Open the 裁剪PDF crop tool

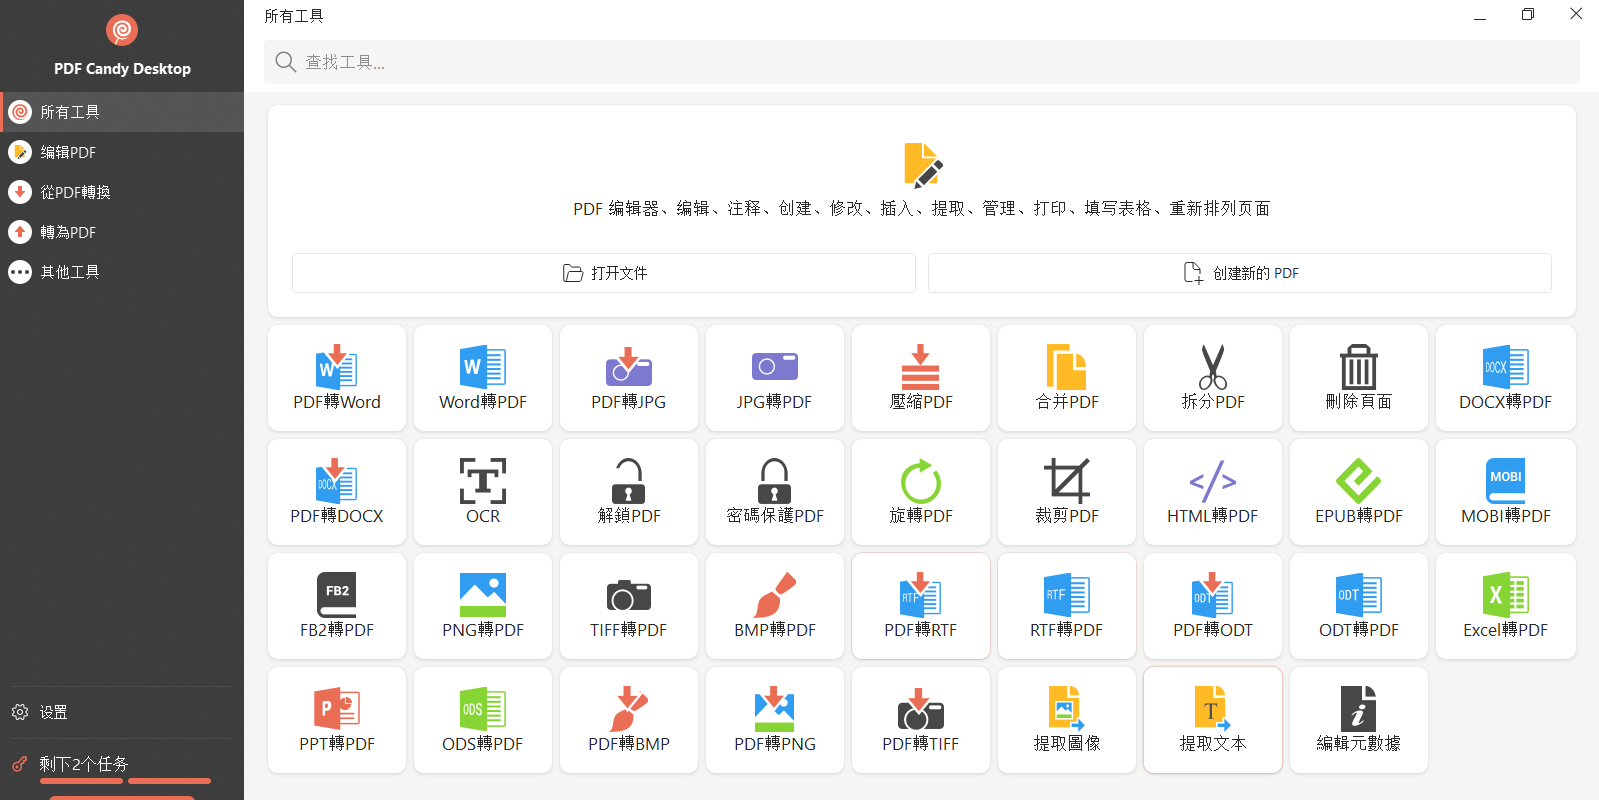coord(1066,492)
